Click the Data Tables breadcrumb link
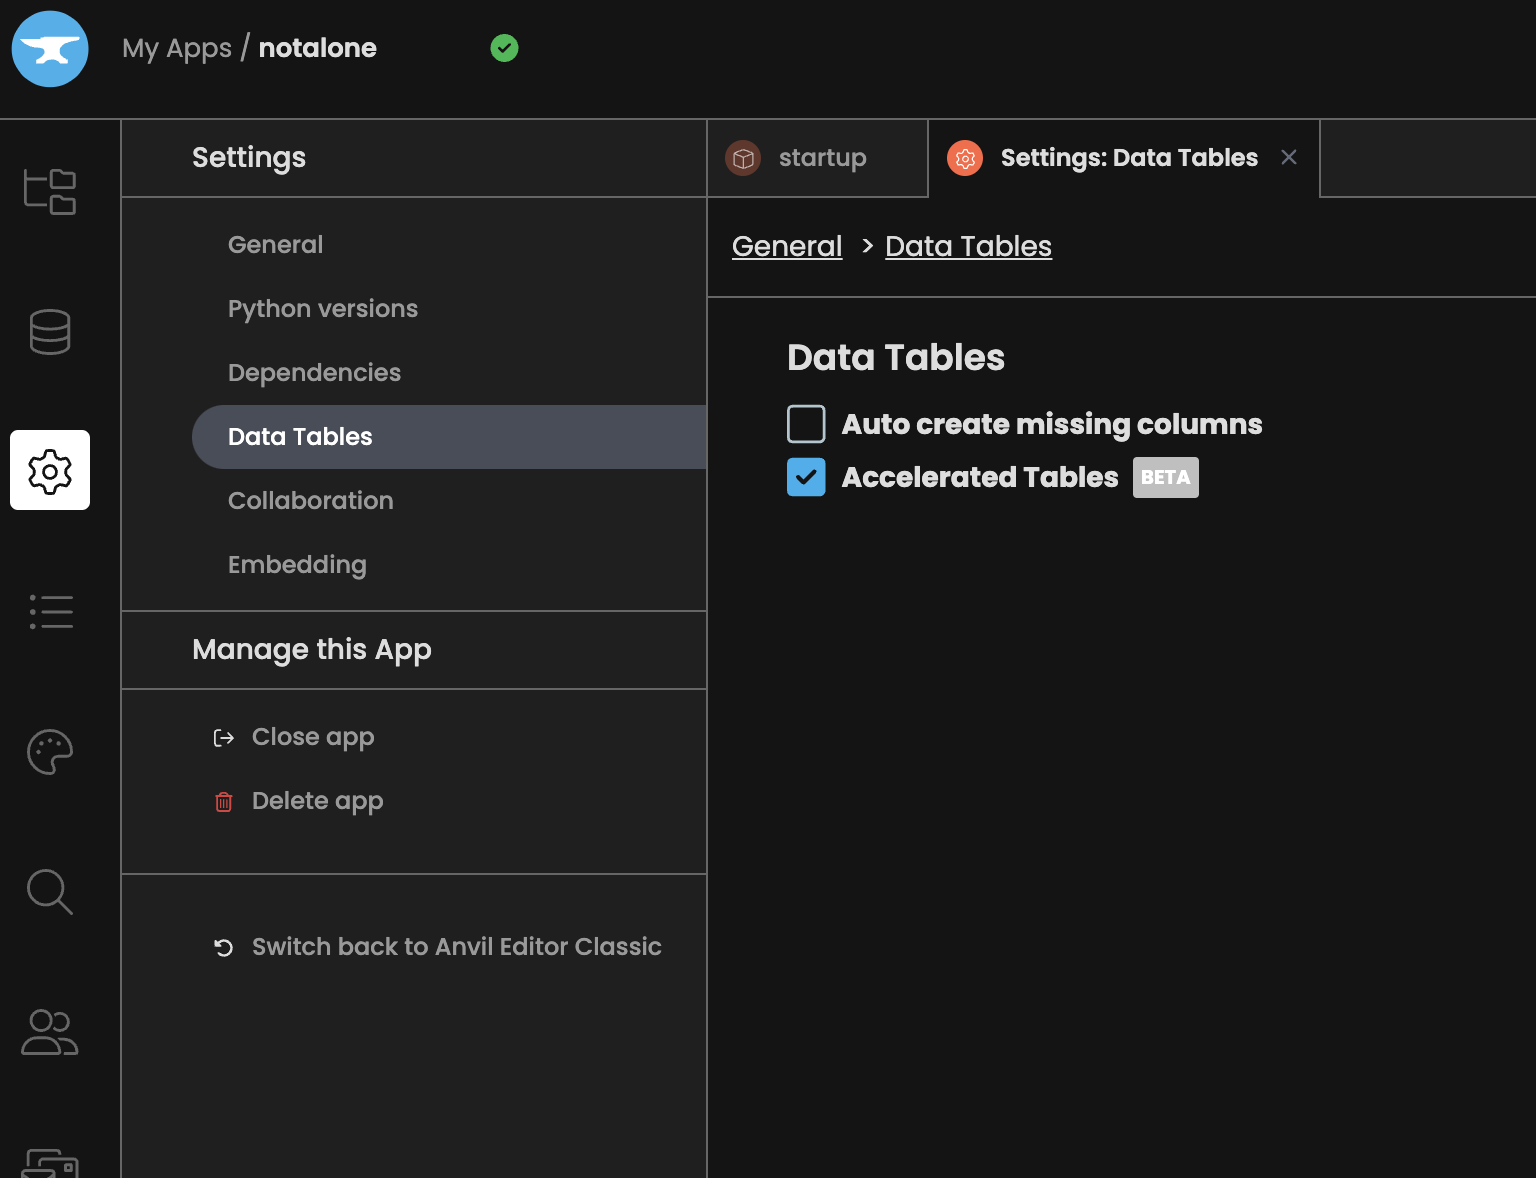 click(x=968, y=246)
